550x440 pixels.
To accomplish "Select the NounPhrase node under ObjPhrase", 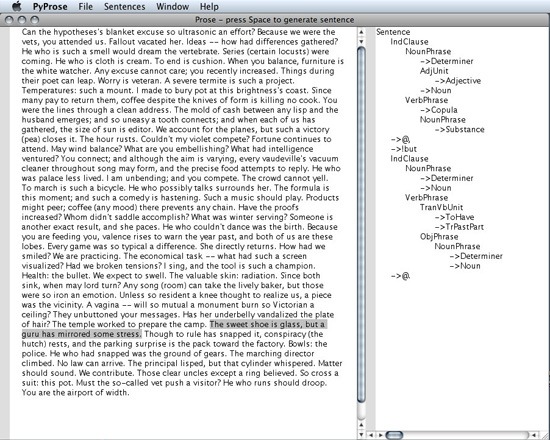I will [x=457, y=246].
